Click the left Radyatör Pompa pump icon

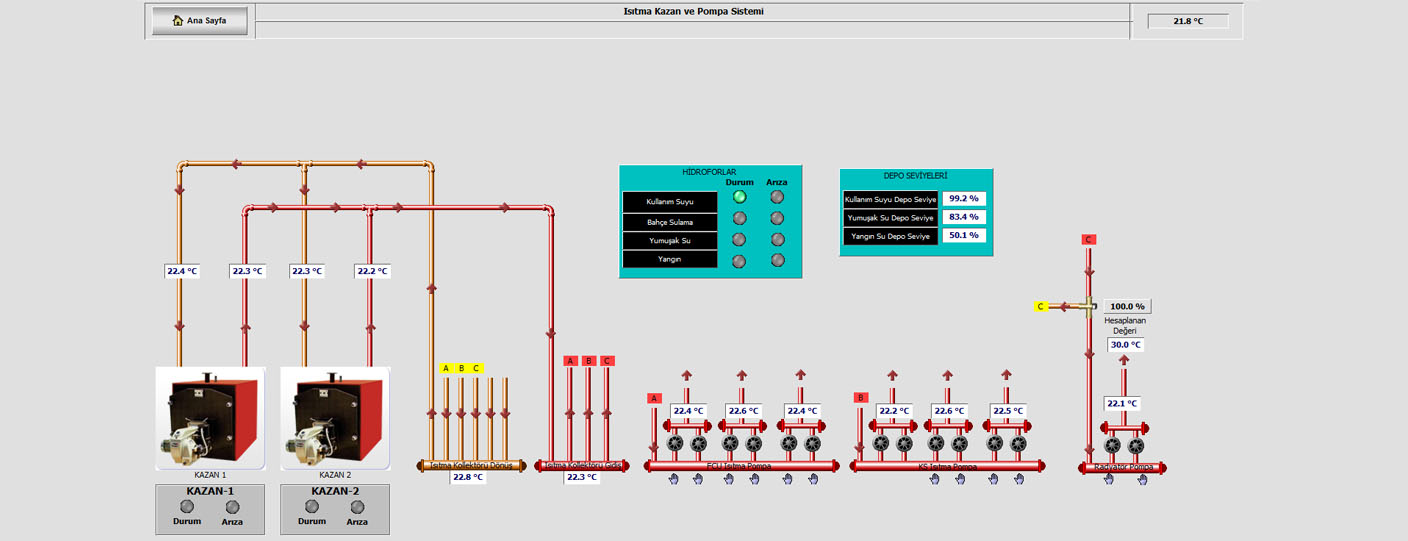coord(1111,446)
